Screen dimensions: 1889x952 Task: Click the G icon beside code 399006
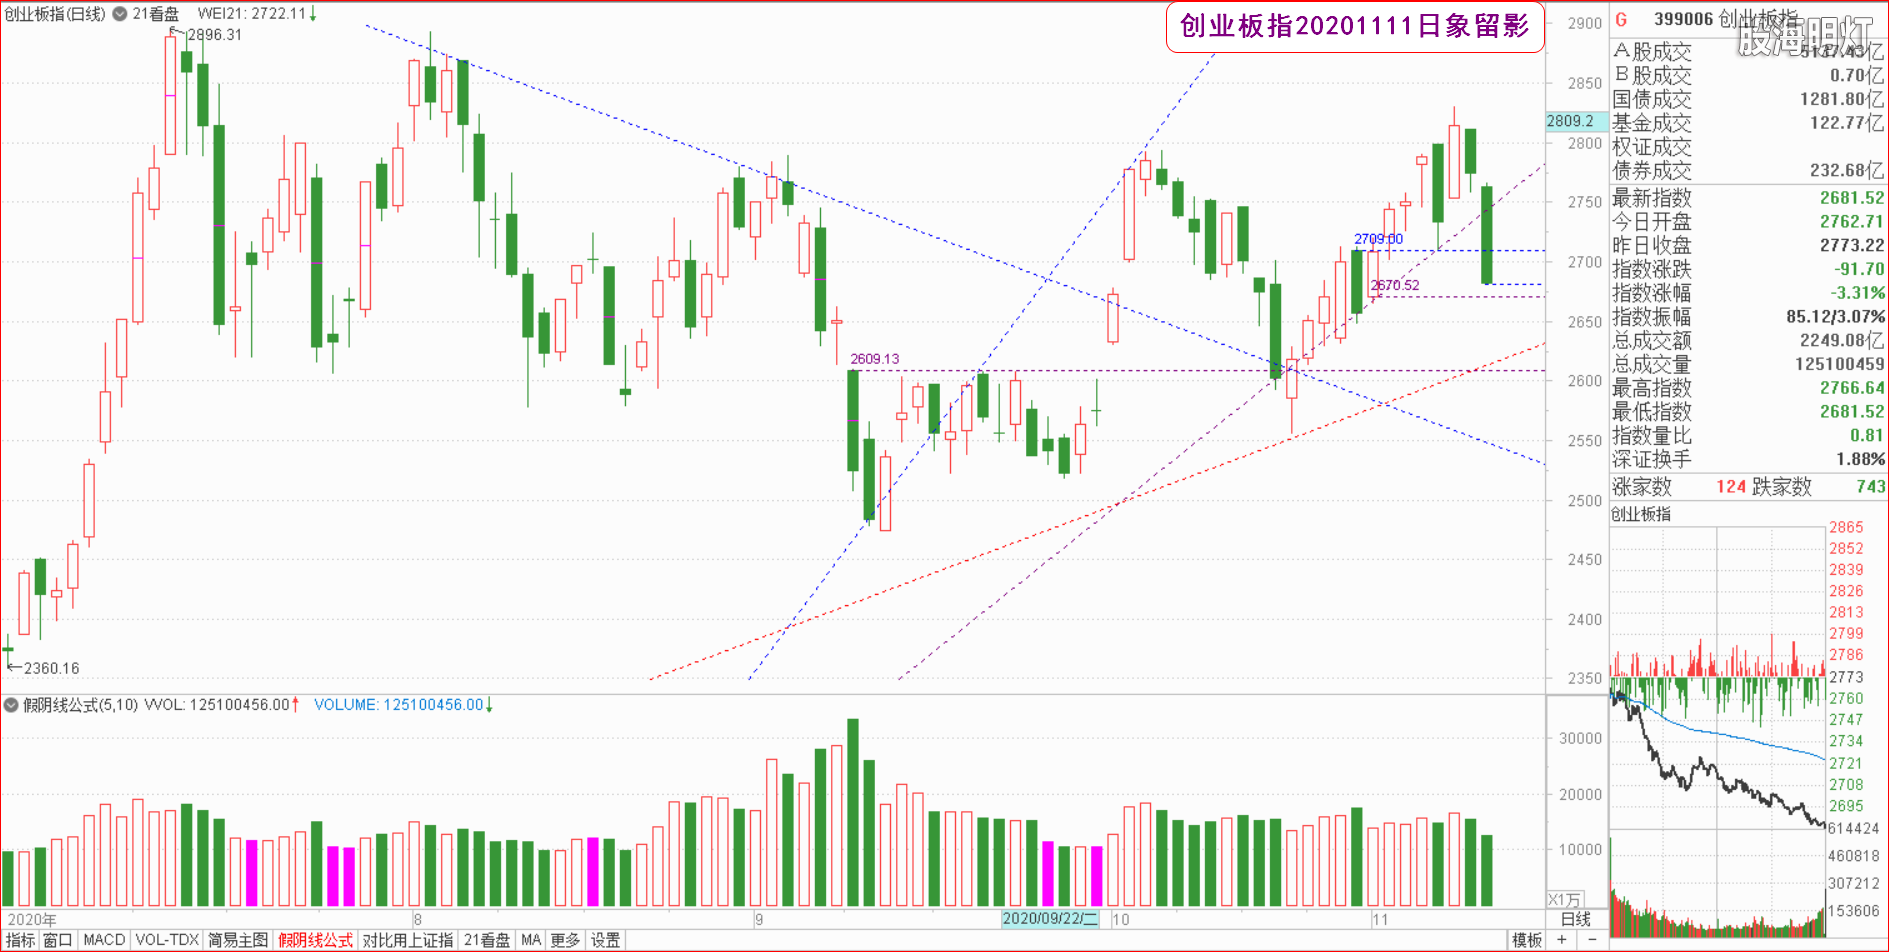(1621, 20)
